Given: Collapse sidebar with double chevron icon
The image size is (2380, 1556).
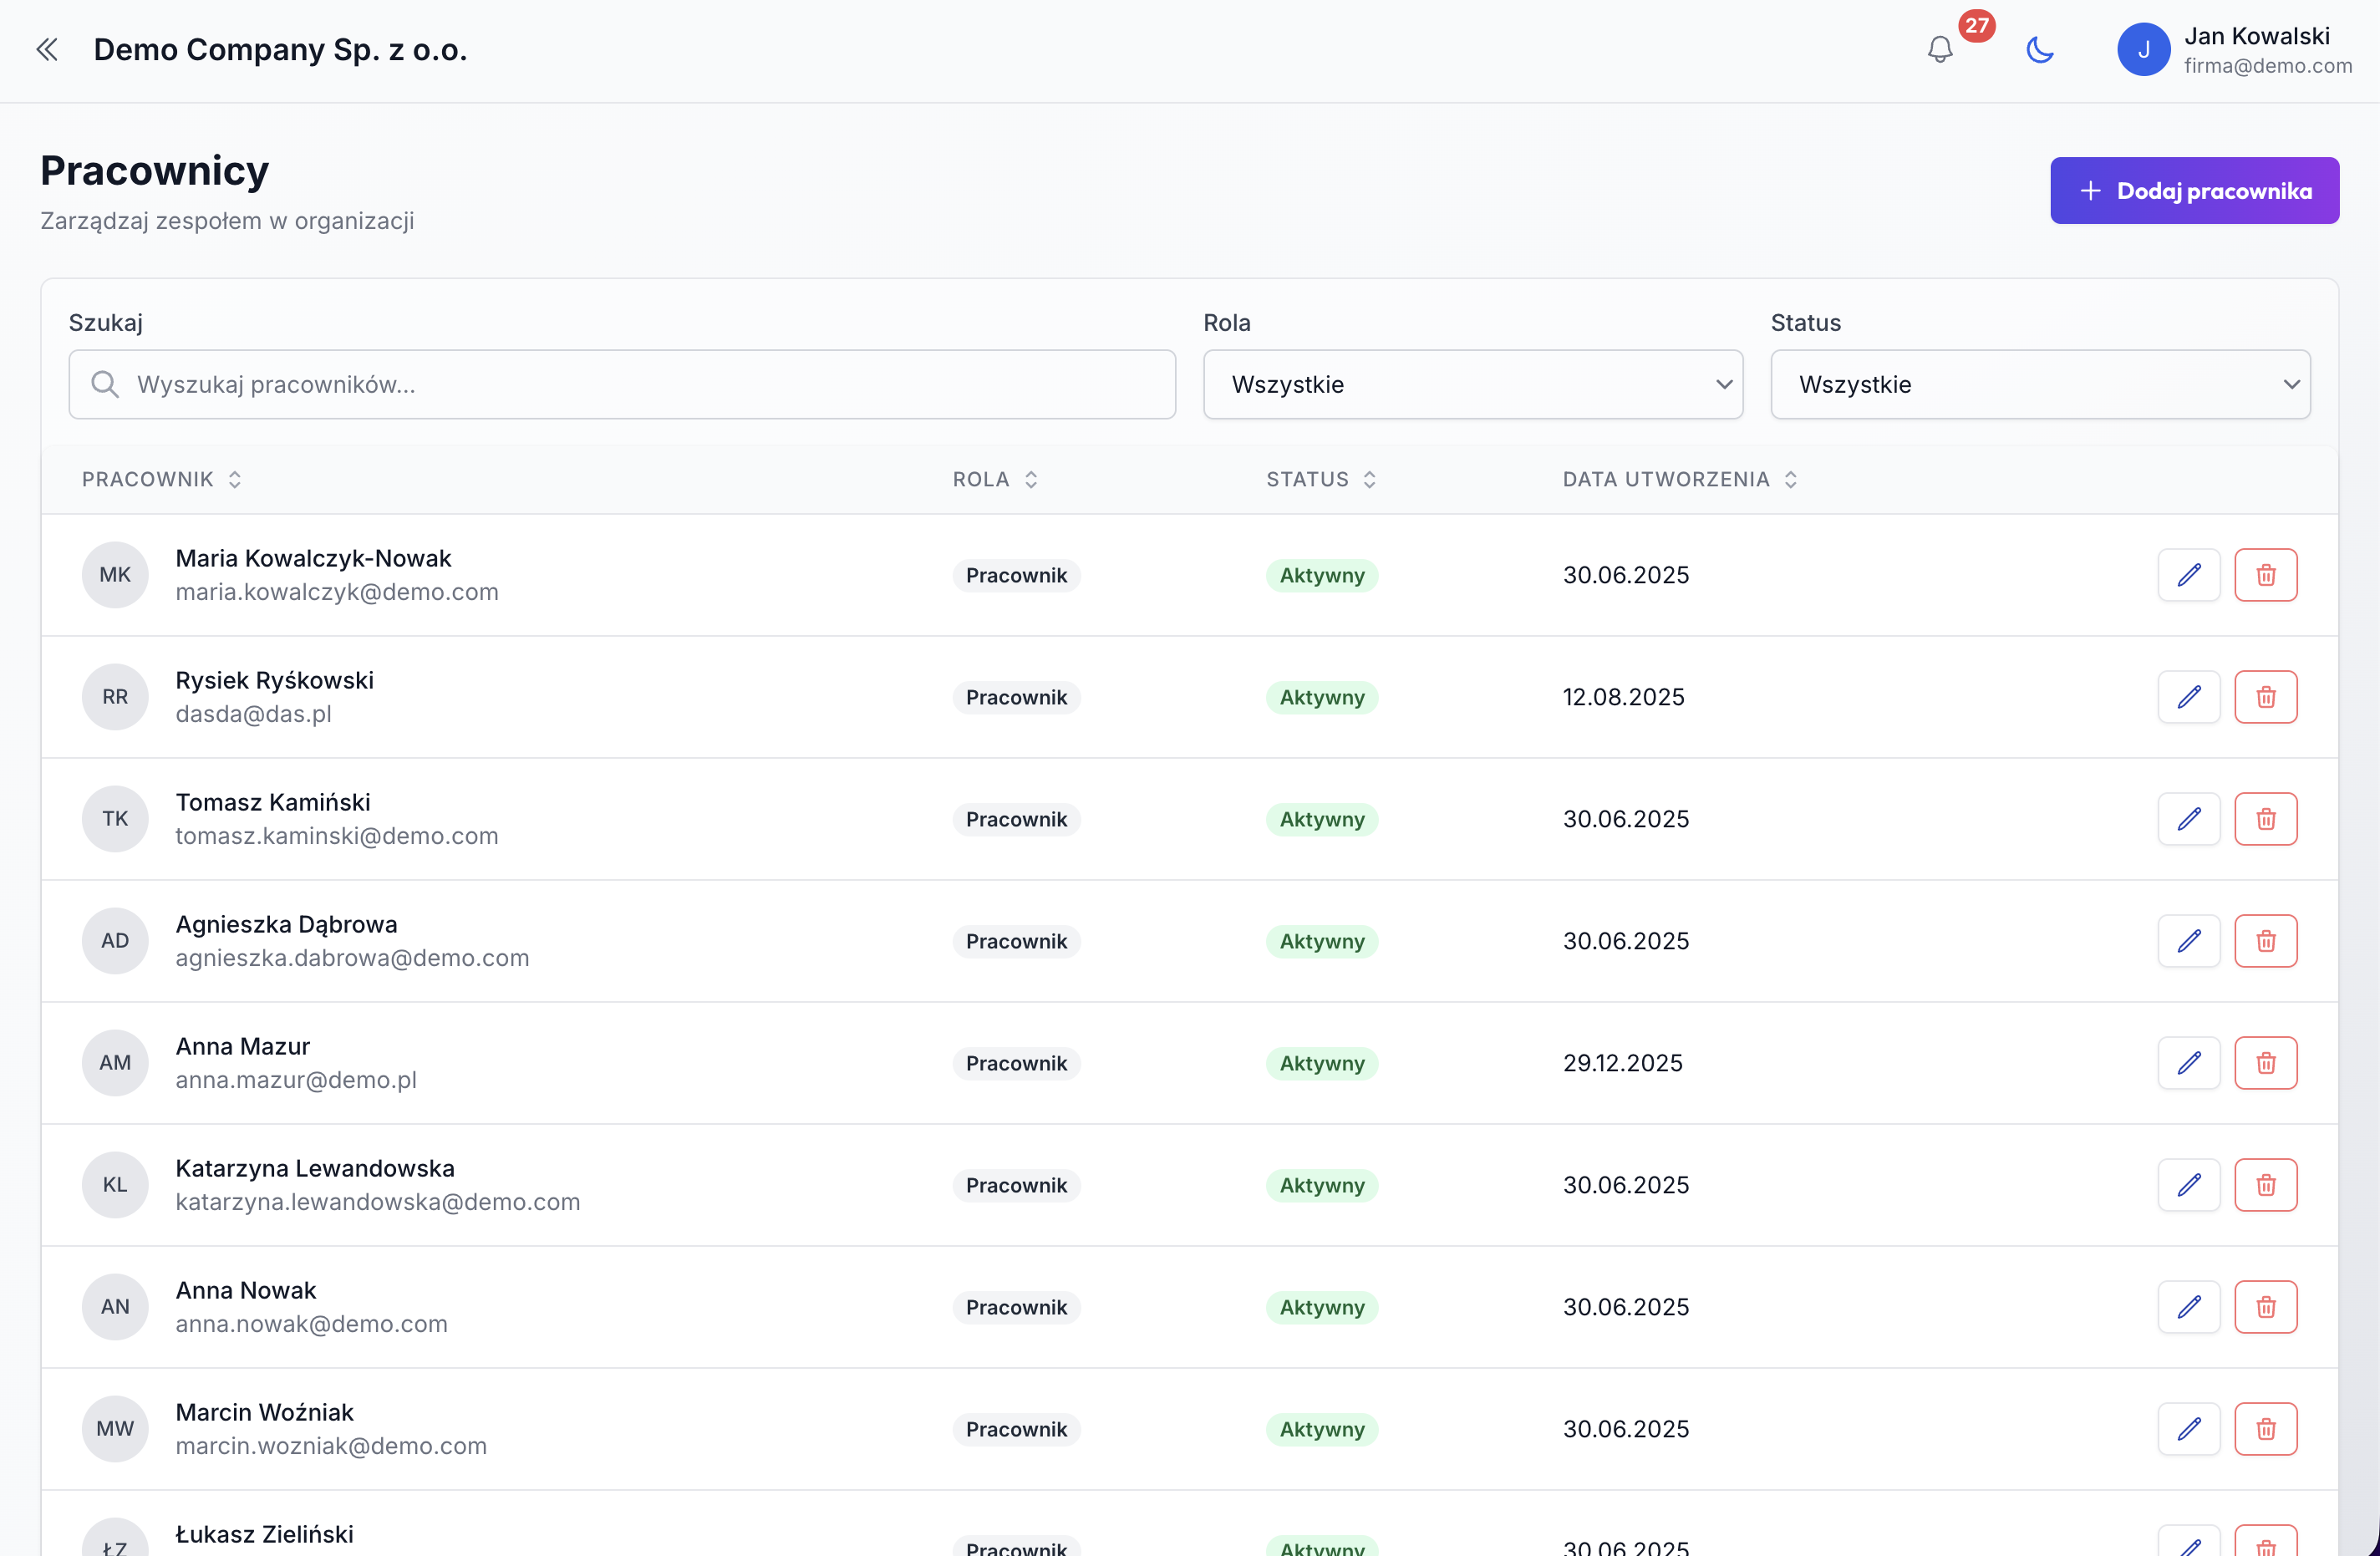Looking at the screenshot, I should click(47, 49).
